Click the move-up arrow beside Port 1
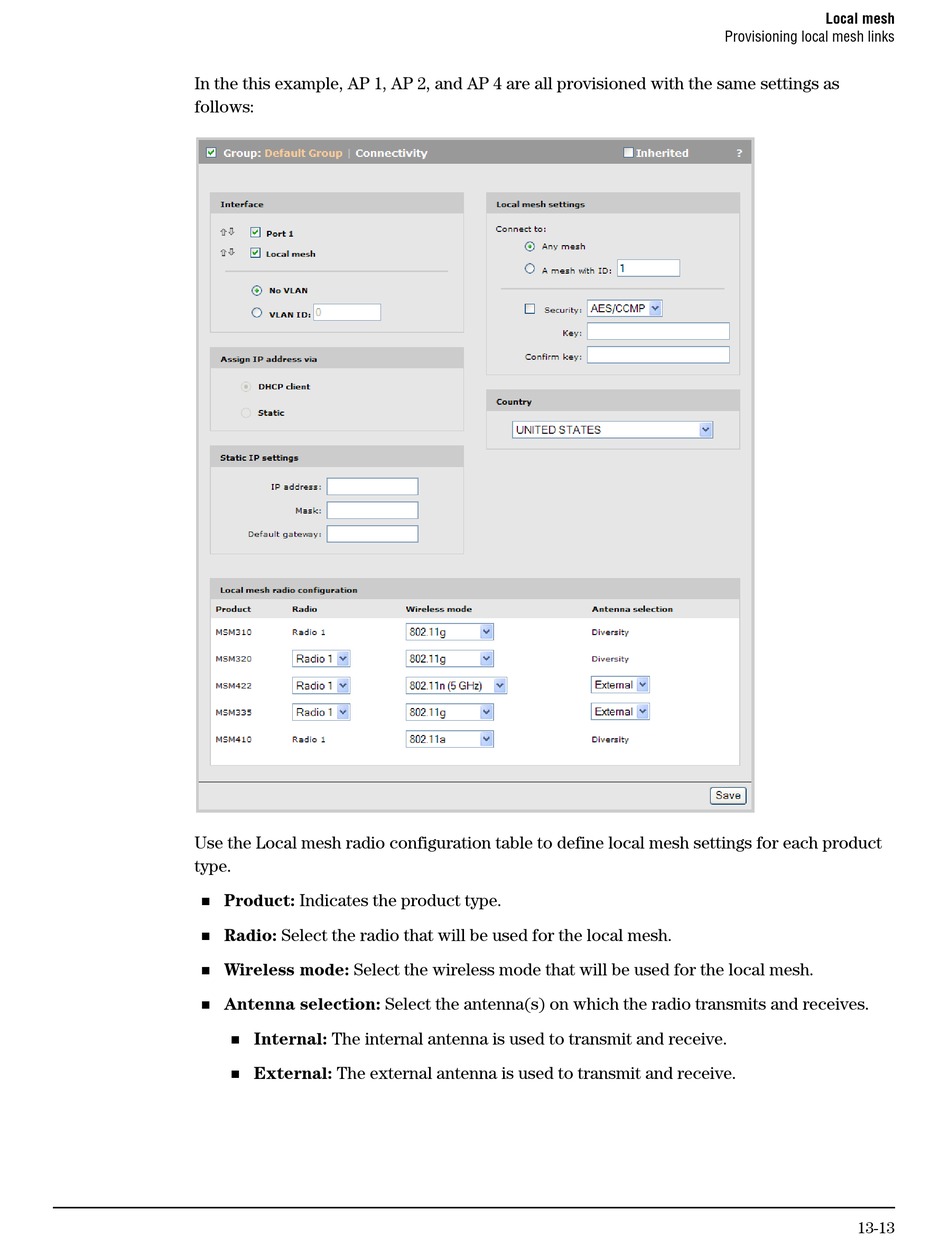950x1248 pixels. pos(223,232)
